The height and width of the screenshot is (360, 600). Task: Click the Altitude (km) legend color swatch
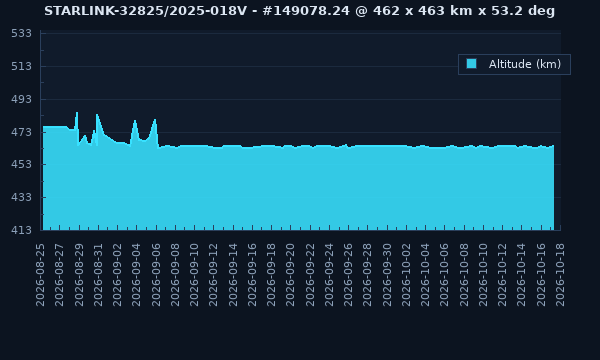click(x=471, y=64)
